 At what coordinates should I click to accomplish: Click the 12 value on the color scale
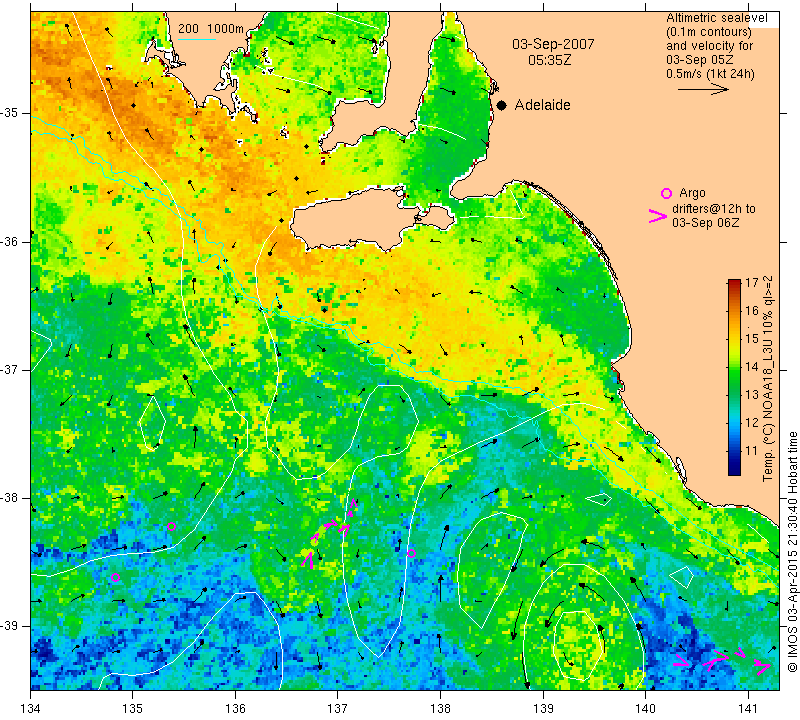pyautogui.click(x=752, y=423)
